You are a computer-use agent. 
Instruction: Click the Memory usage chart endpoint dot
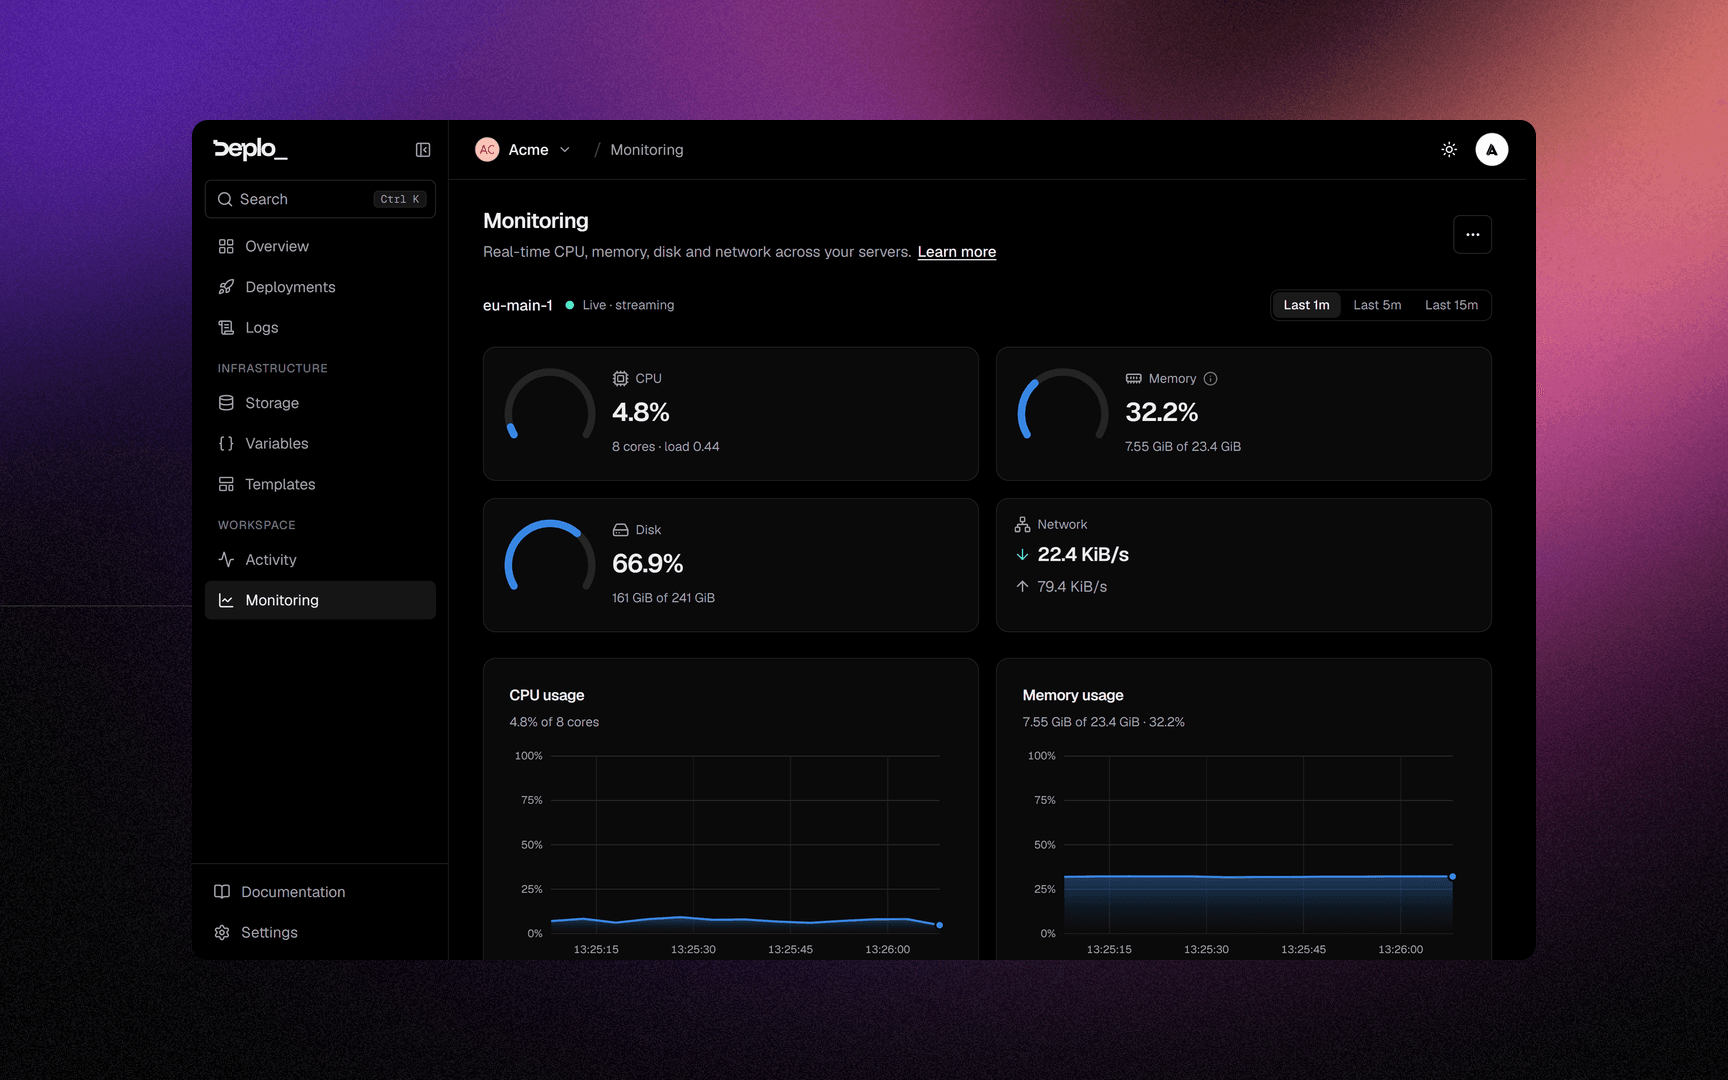point(1453,877)
